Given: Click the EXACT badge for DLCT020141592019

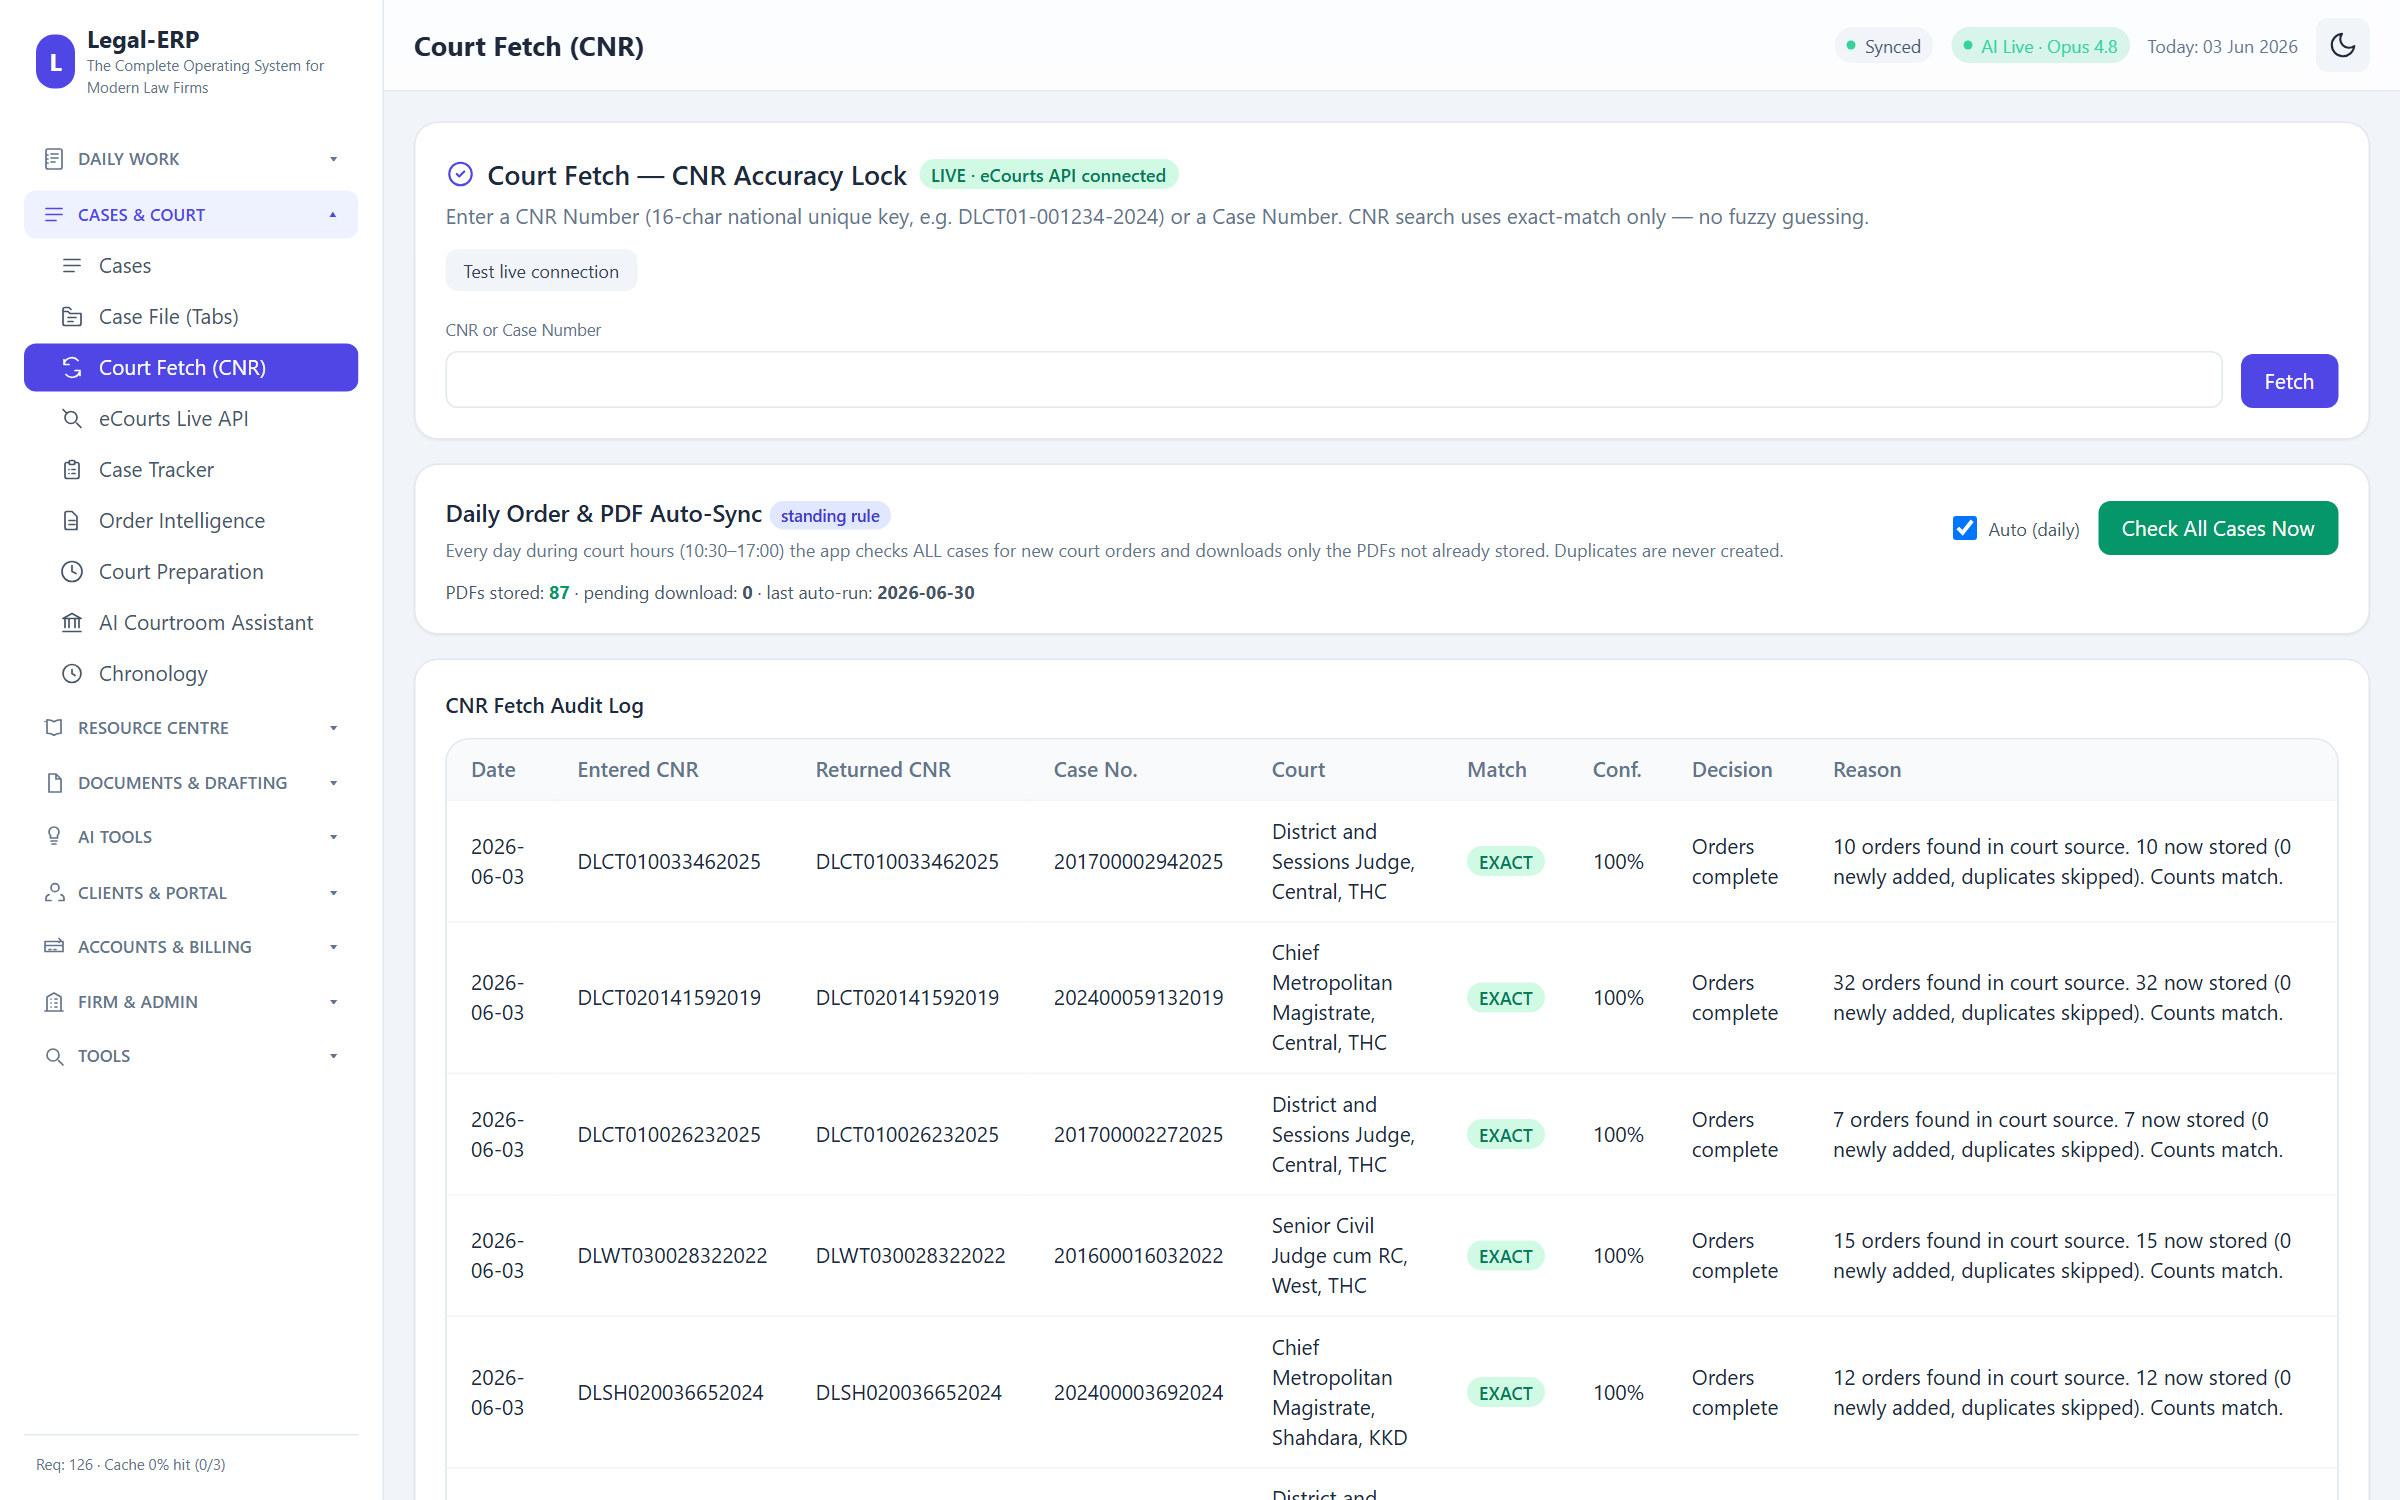Looking at the screenshot, I should (x=1505, y=997).
